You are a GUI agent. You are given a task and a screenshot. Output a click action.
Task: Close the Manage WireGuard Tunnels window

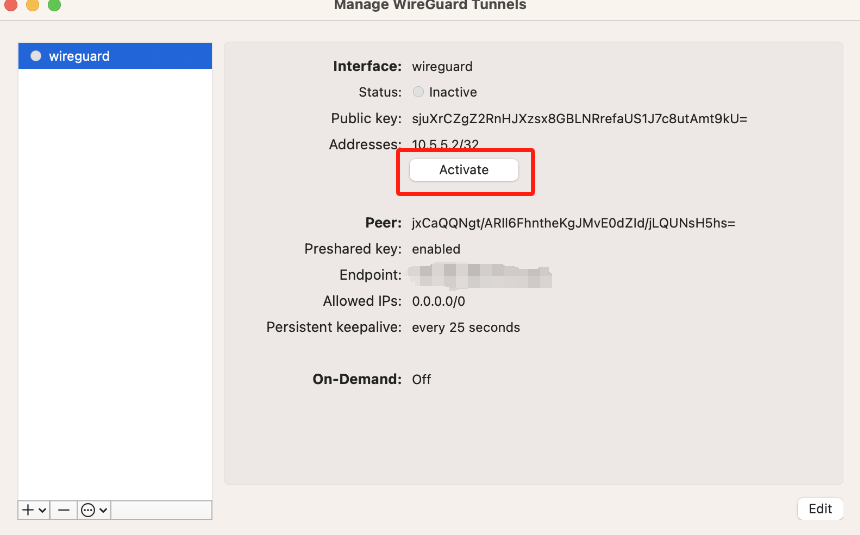click(9, 5)
